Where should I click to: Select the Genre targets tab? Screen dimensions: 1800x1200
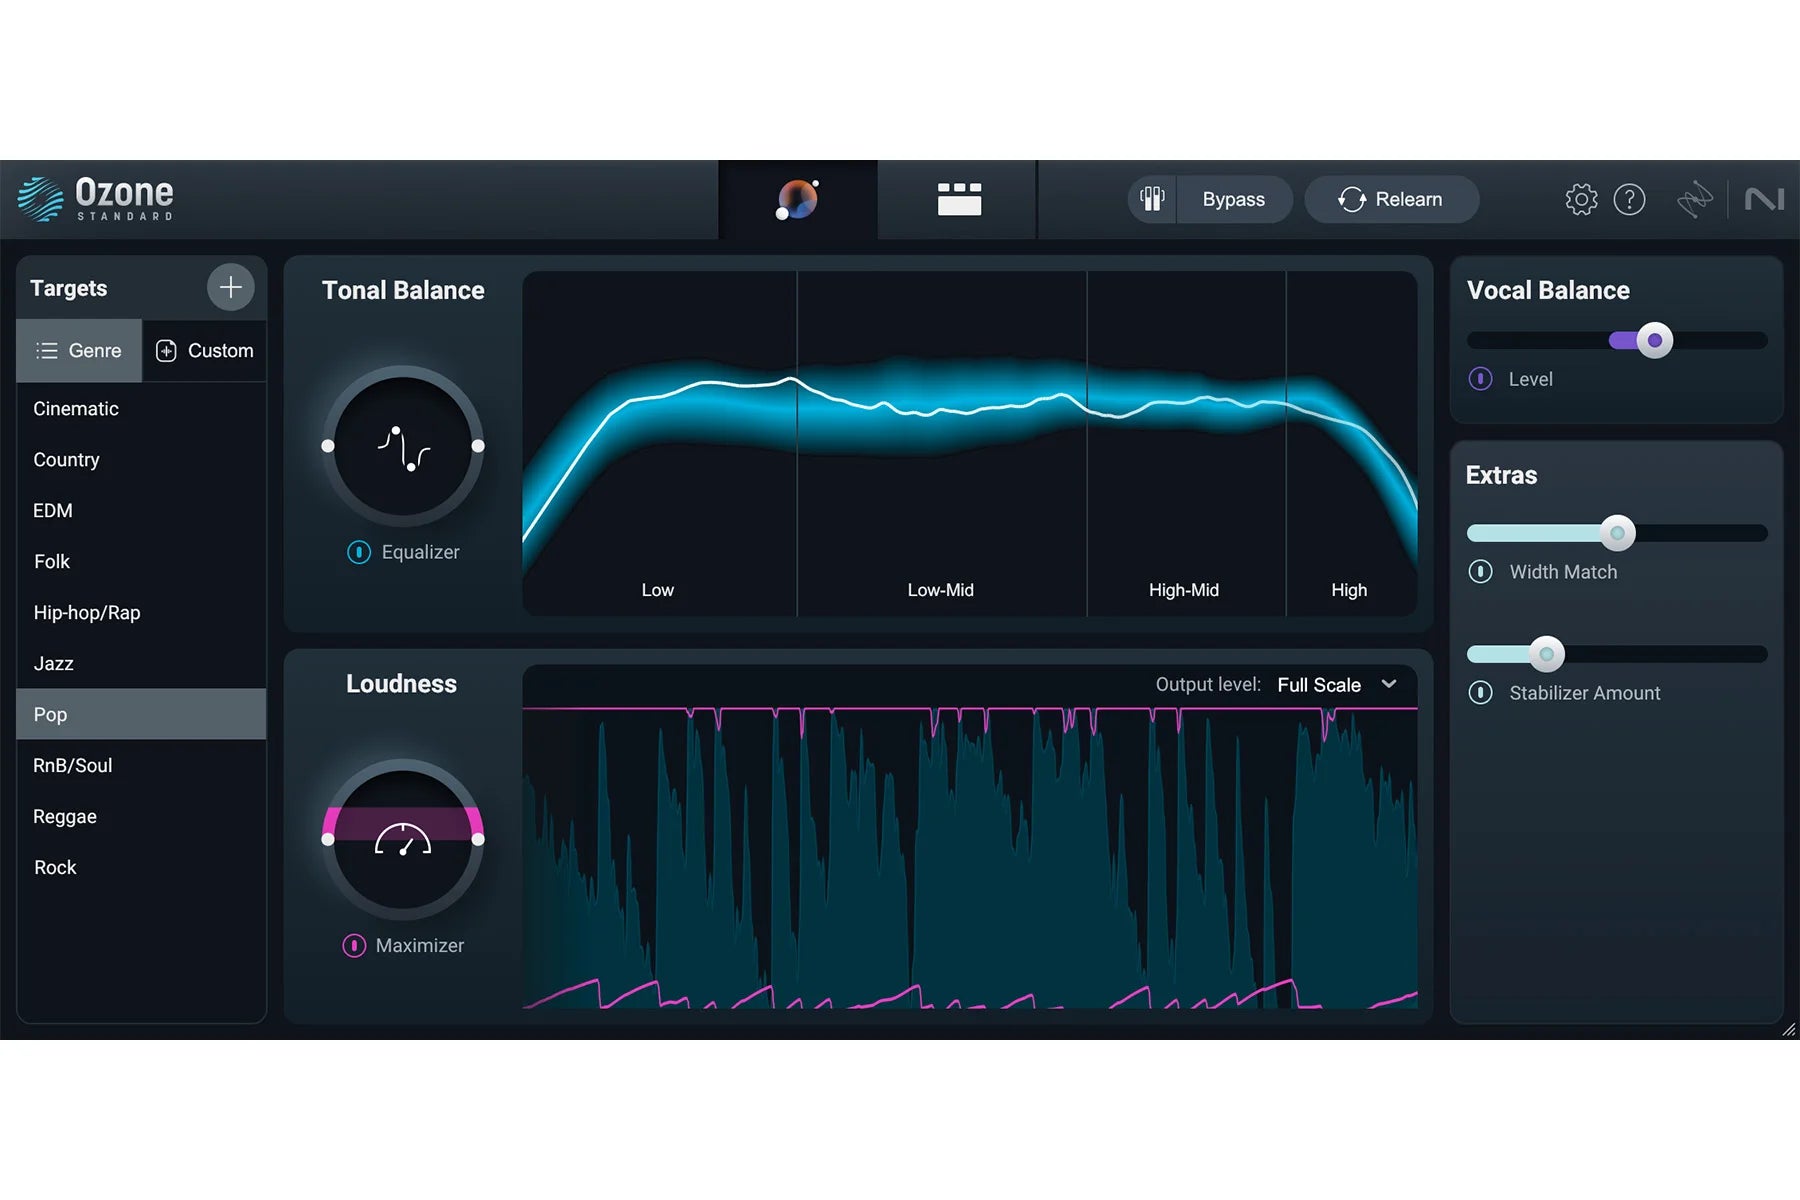[x=79, y=351]
